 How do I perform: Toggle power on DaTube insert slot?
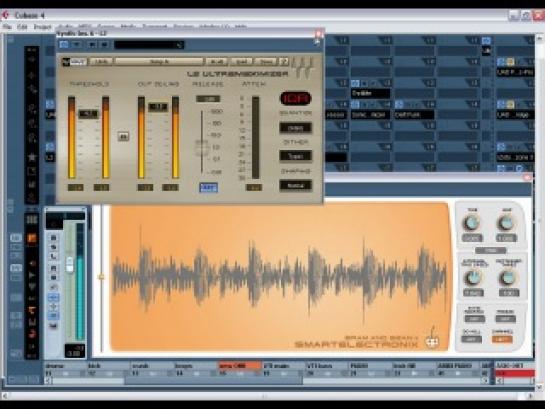point(399,104)
